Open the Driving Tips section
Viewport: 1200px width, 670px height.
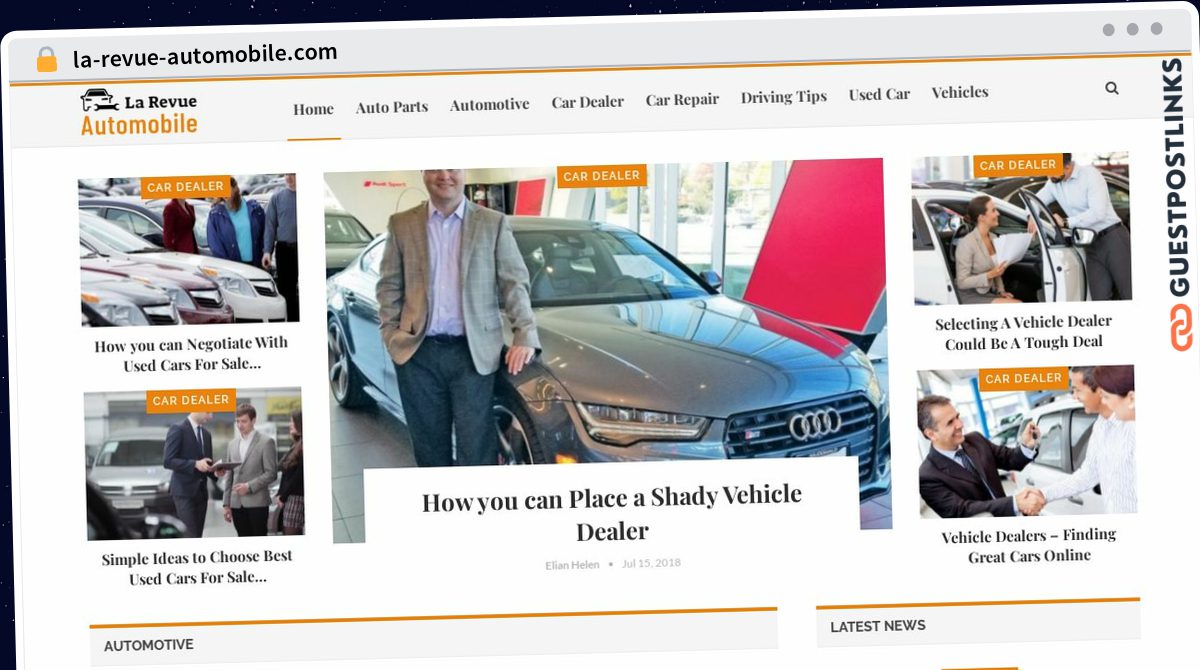[x=784, y=97]
